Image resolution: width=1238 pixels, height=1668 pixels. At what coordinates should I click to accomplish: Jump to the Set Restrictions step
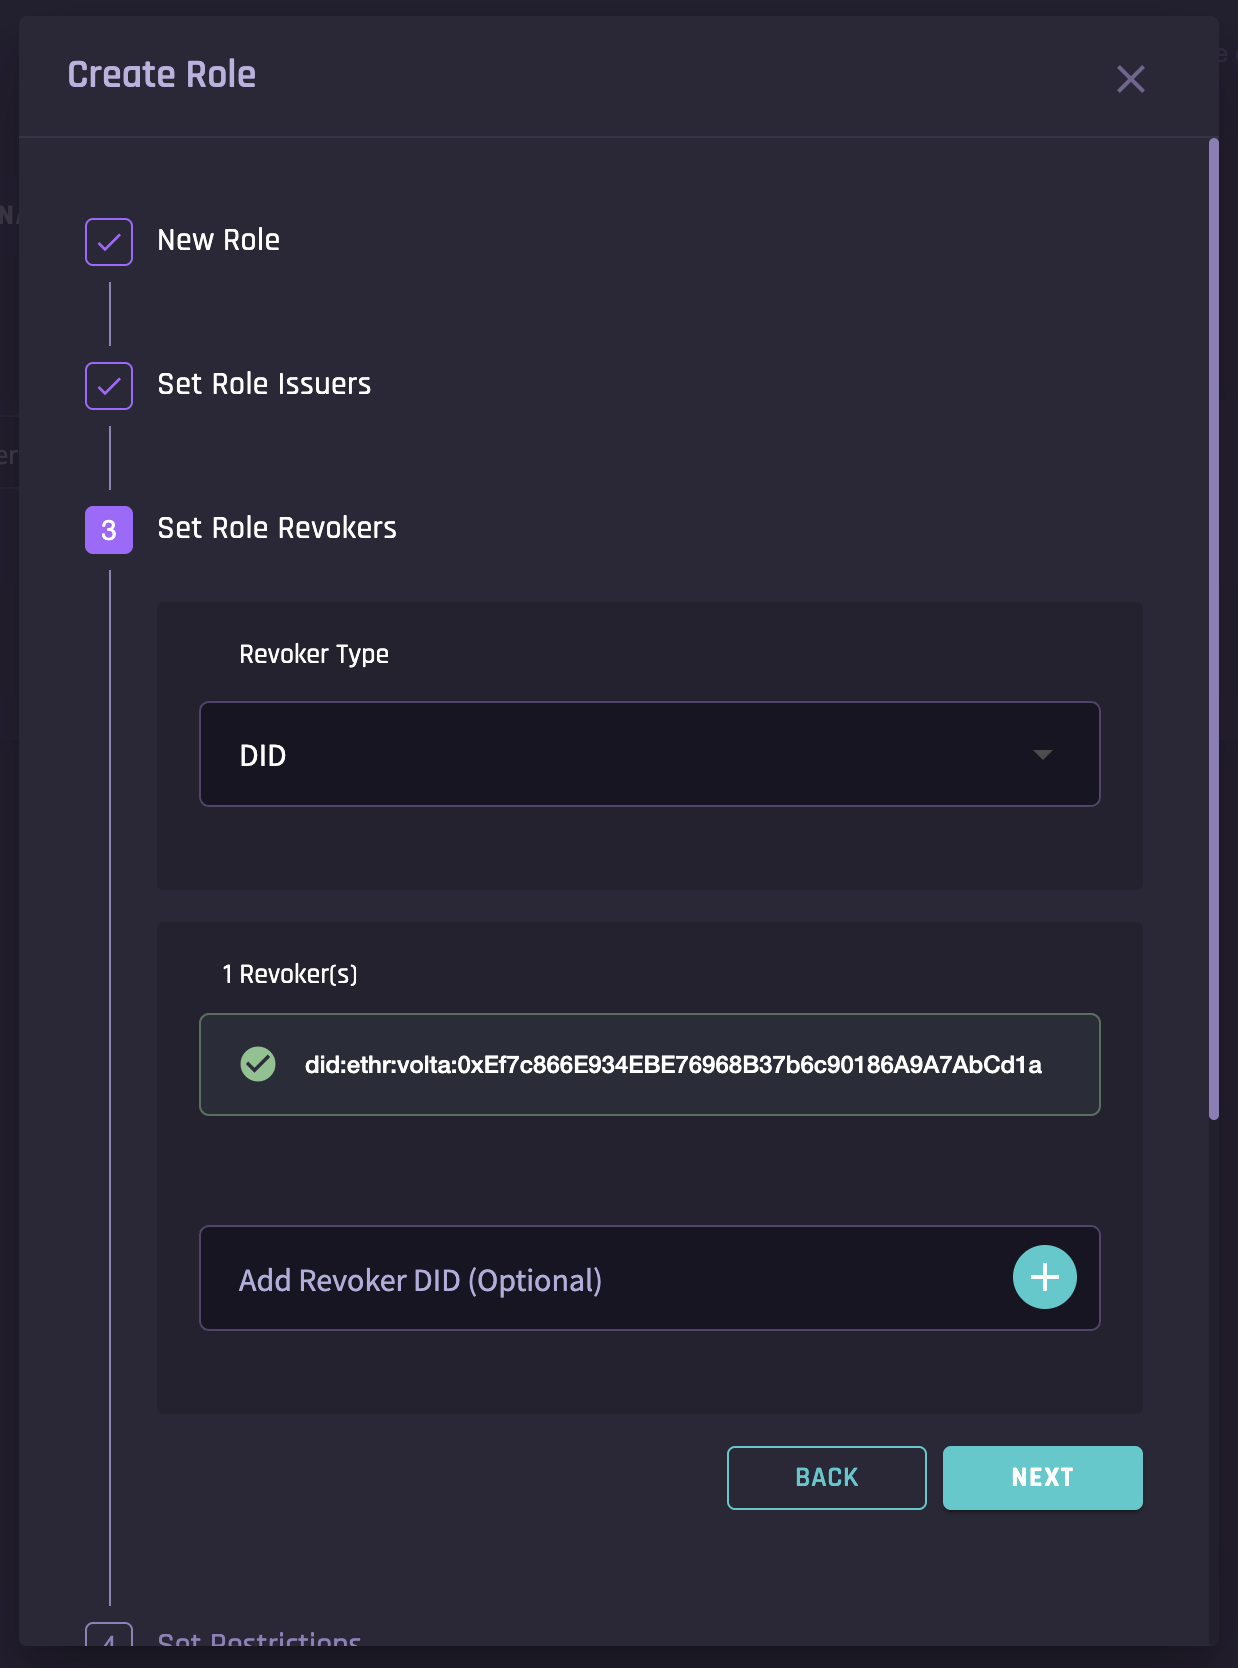coord(259,1638)
